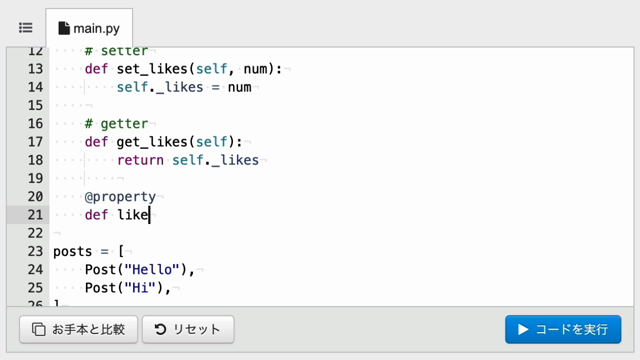This screenshot has width=640, height=360.
Task: Click 'num' parameter in set_likes definition
Action: tap(256, 69)
